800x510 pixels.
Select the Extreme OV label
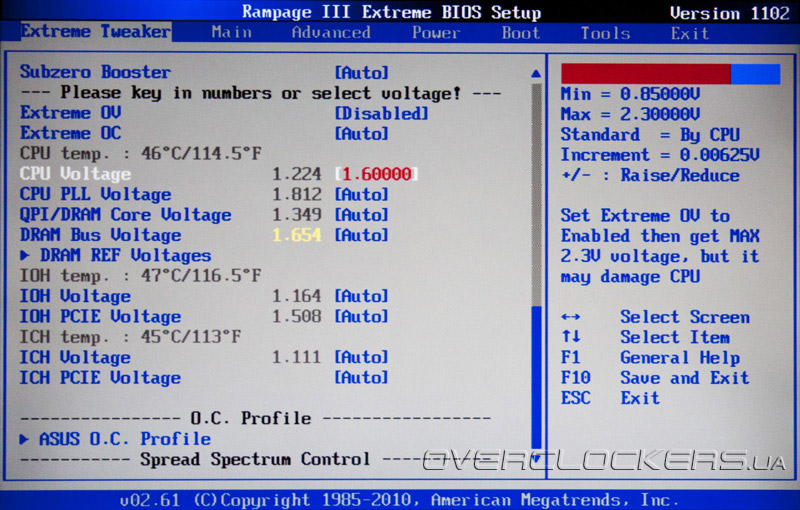point(70,113)
